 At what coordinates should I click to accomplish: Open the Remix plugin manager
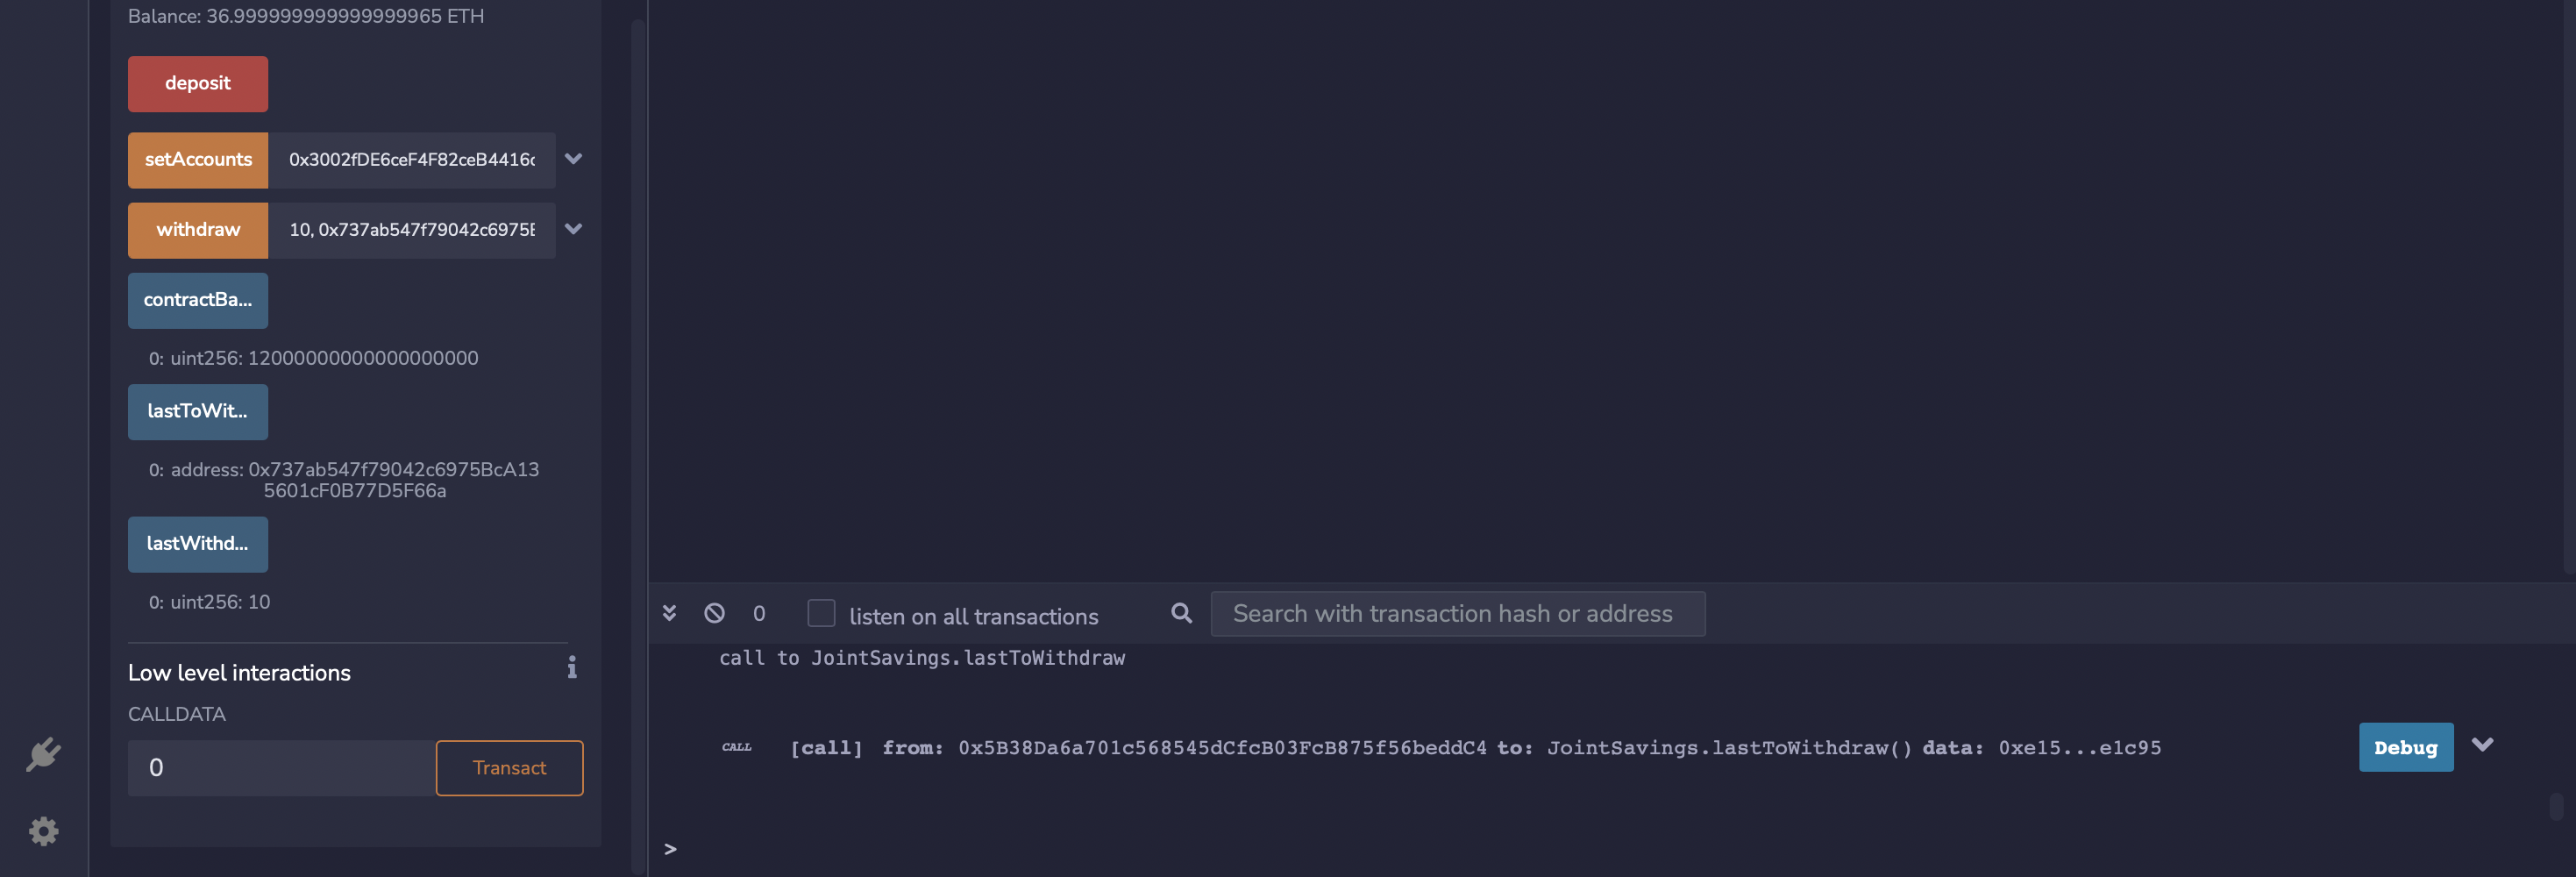point(42,753)
